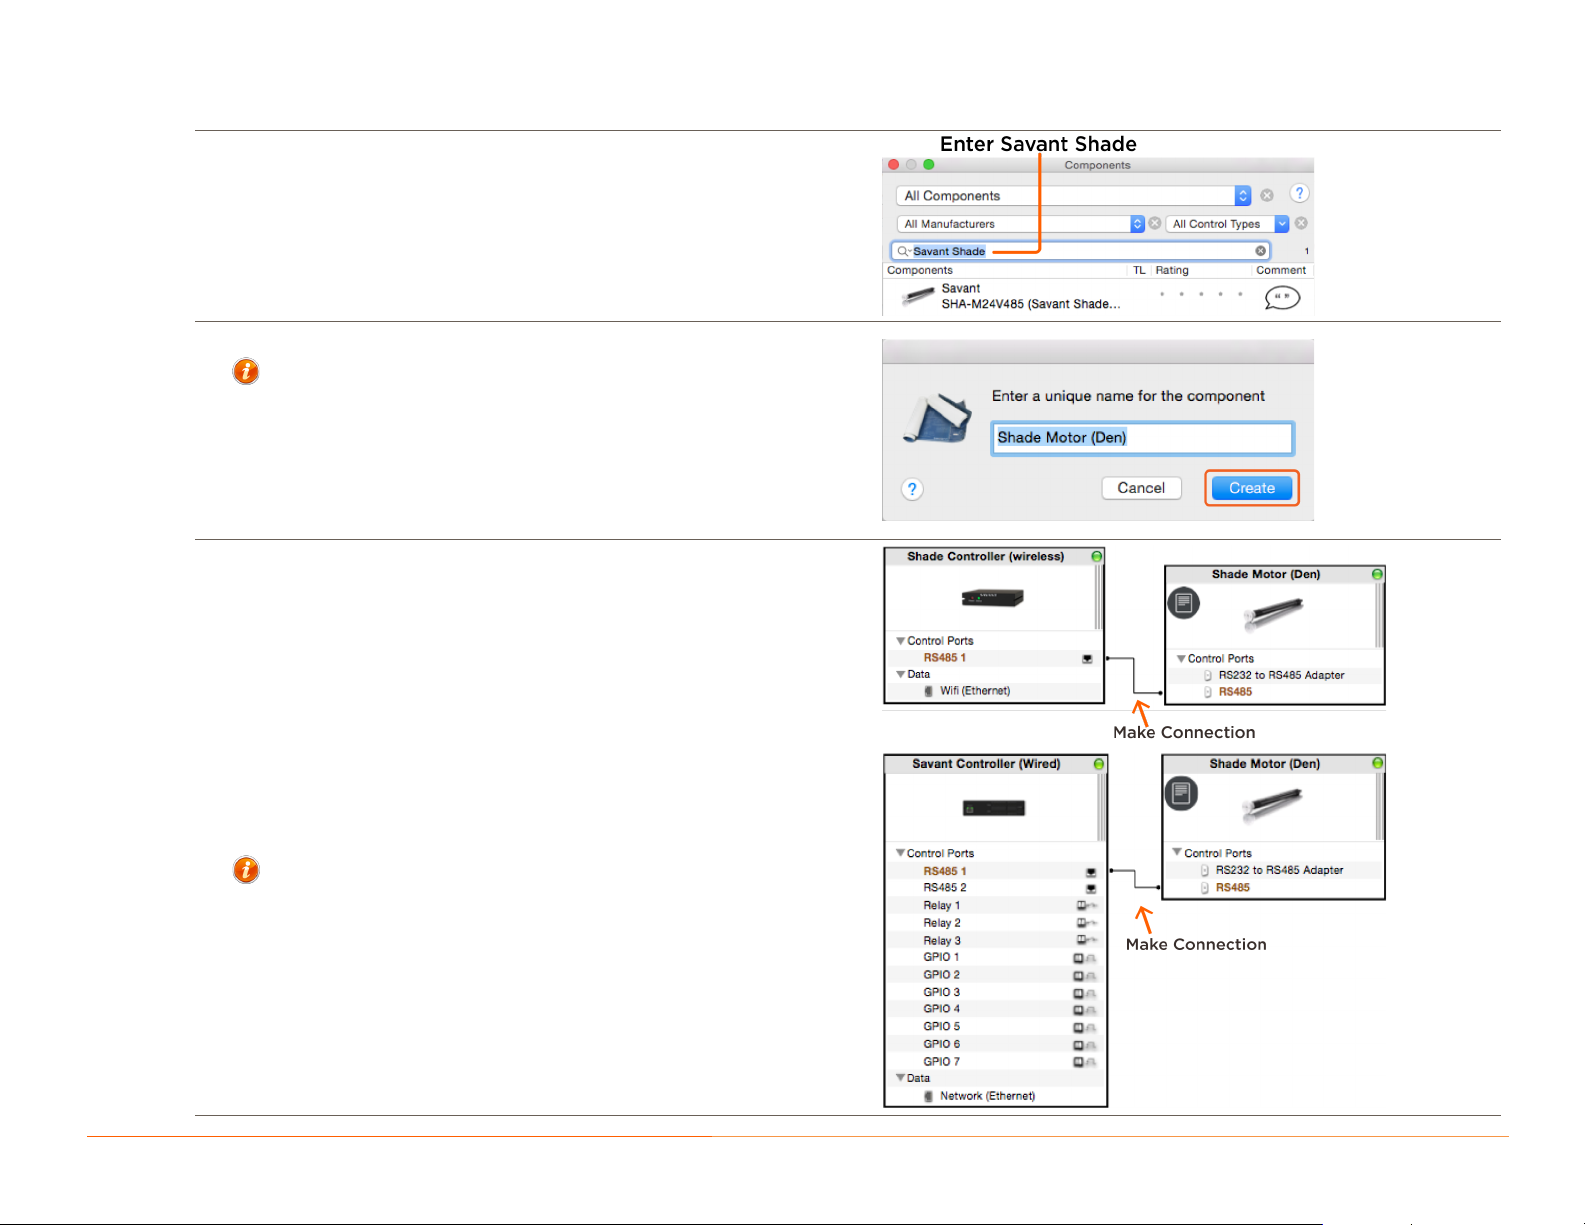The width and height of the screenshot is (1585, 1225).
Task: Click the GPIO 5 port icon
Action: click(1085, 1027)
